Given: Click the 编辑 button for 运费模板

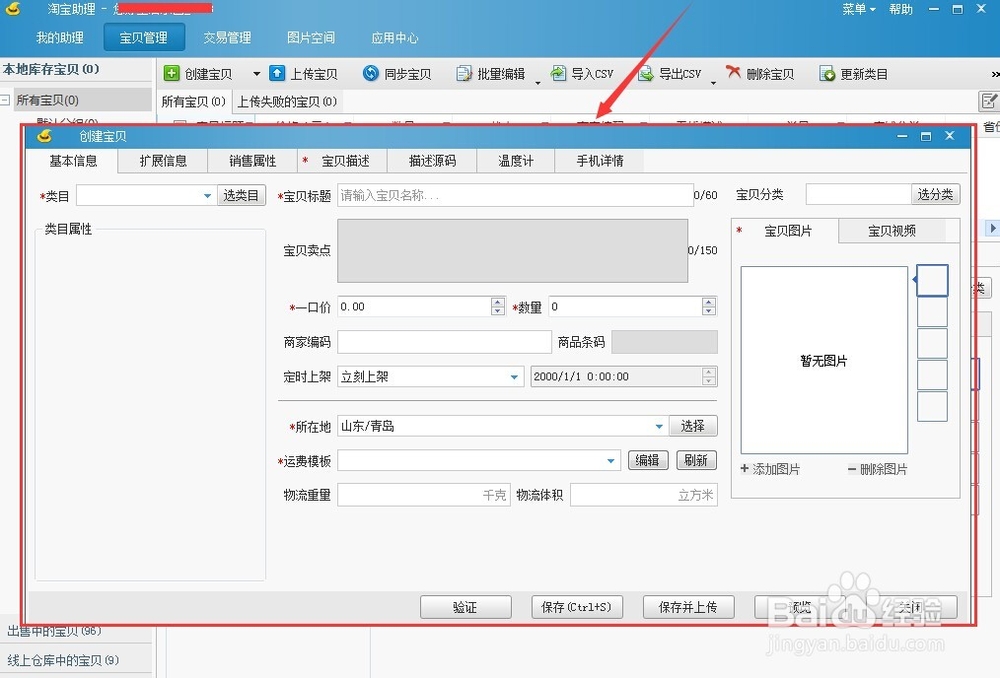Looking at the screenshot, I should (648, 461).
